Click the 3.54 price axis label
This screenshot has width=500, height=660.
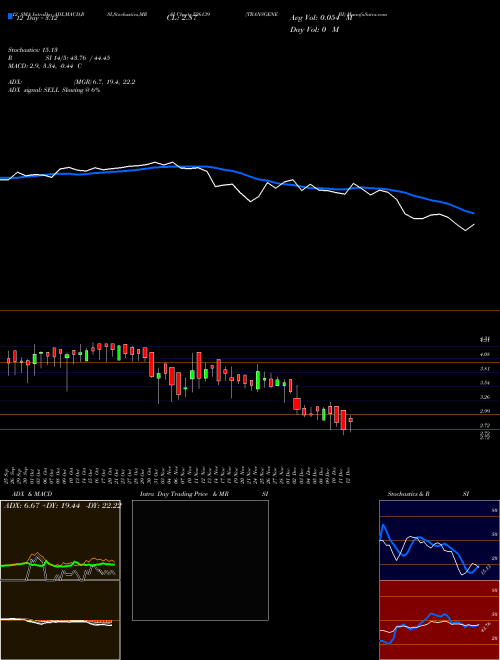pos(484,383)
